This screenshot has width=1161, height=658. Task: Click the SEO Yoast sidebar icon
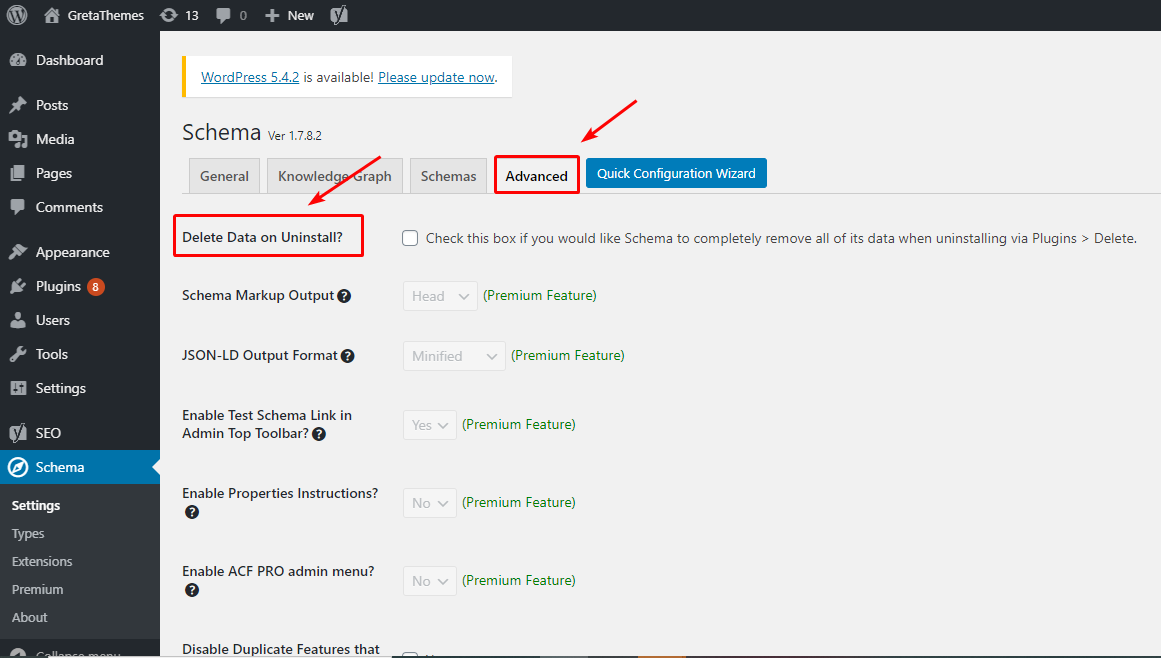pyautogui.click(x=18, y=433)
